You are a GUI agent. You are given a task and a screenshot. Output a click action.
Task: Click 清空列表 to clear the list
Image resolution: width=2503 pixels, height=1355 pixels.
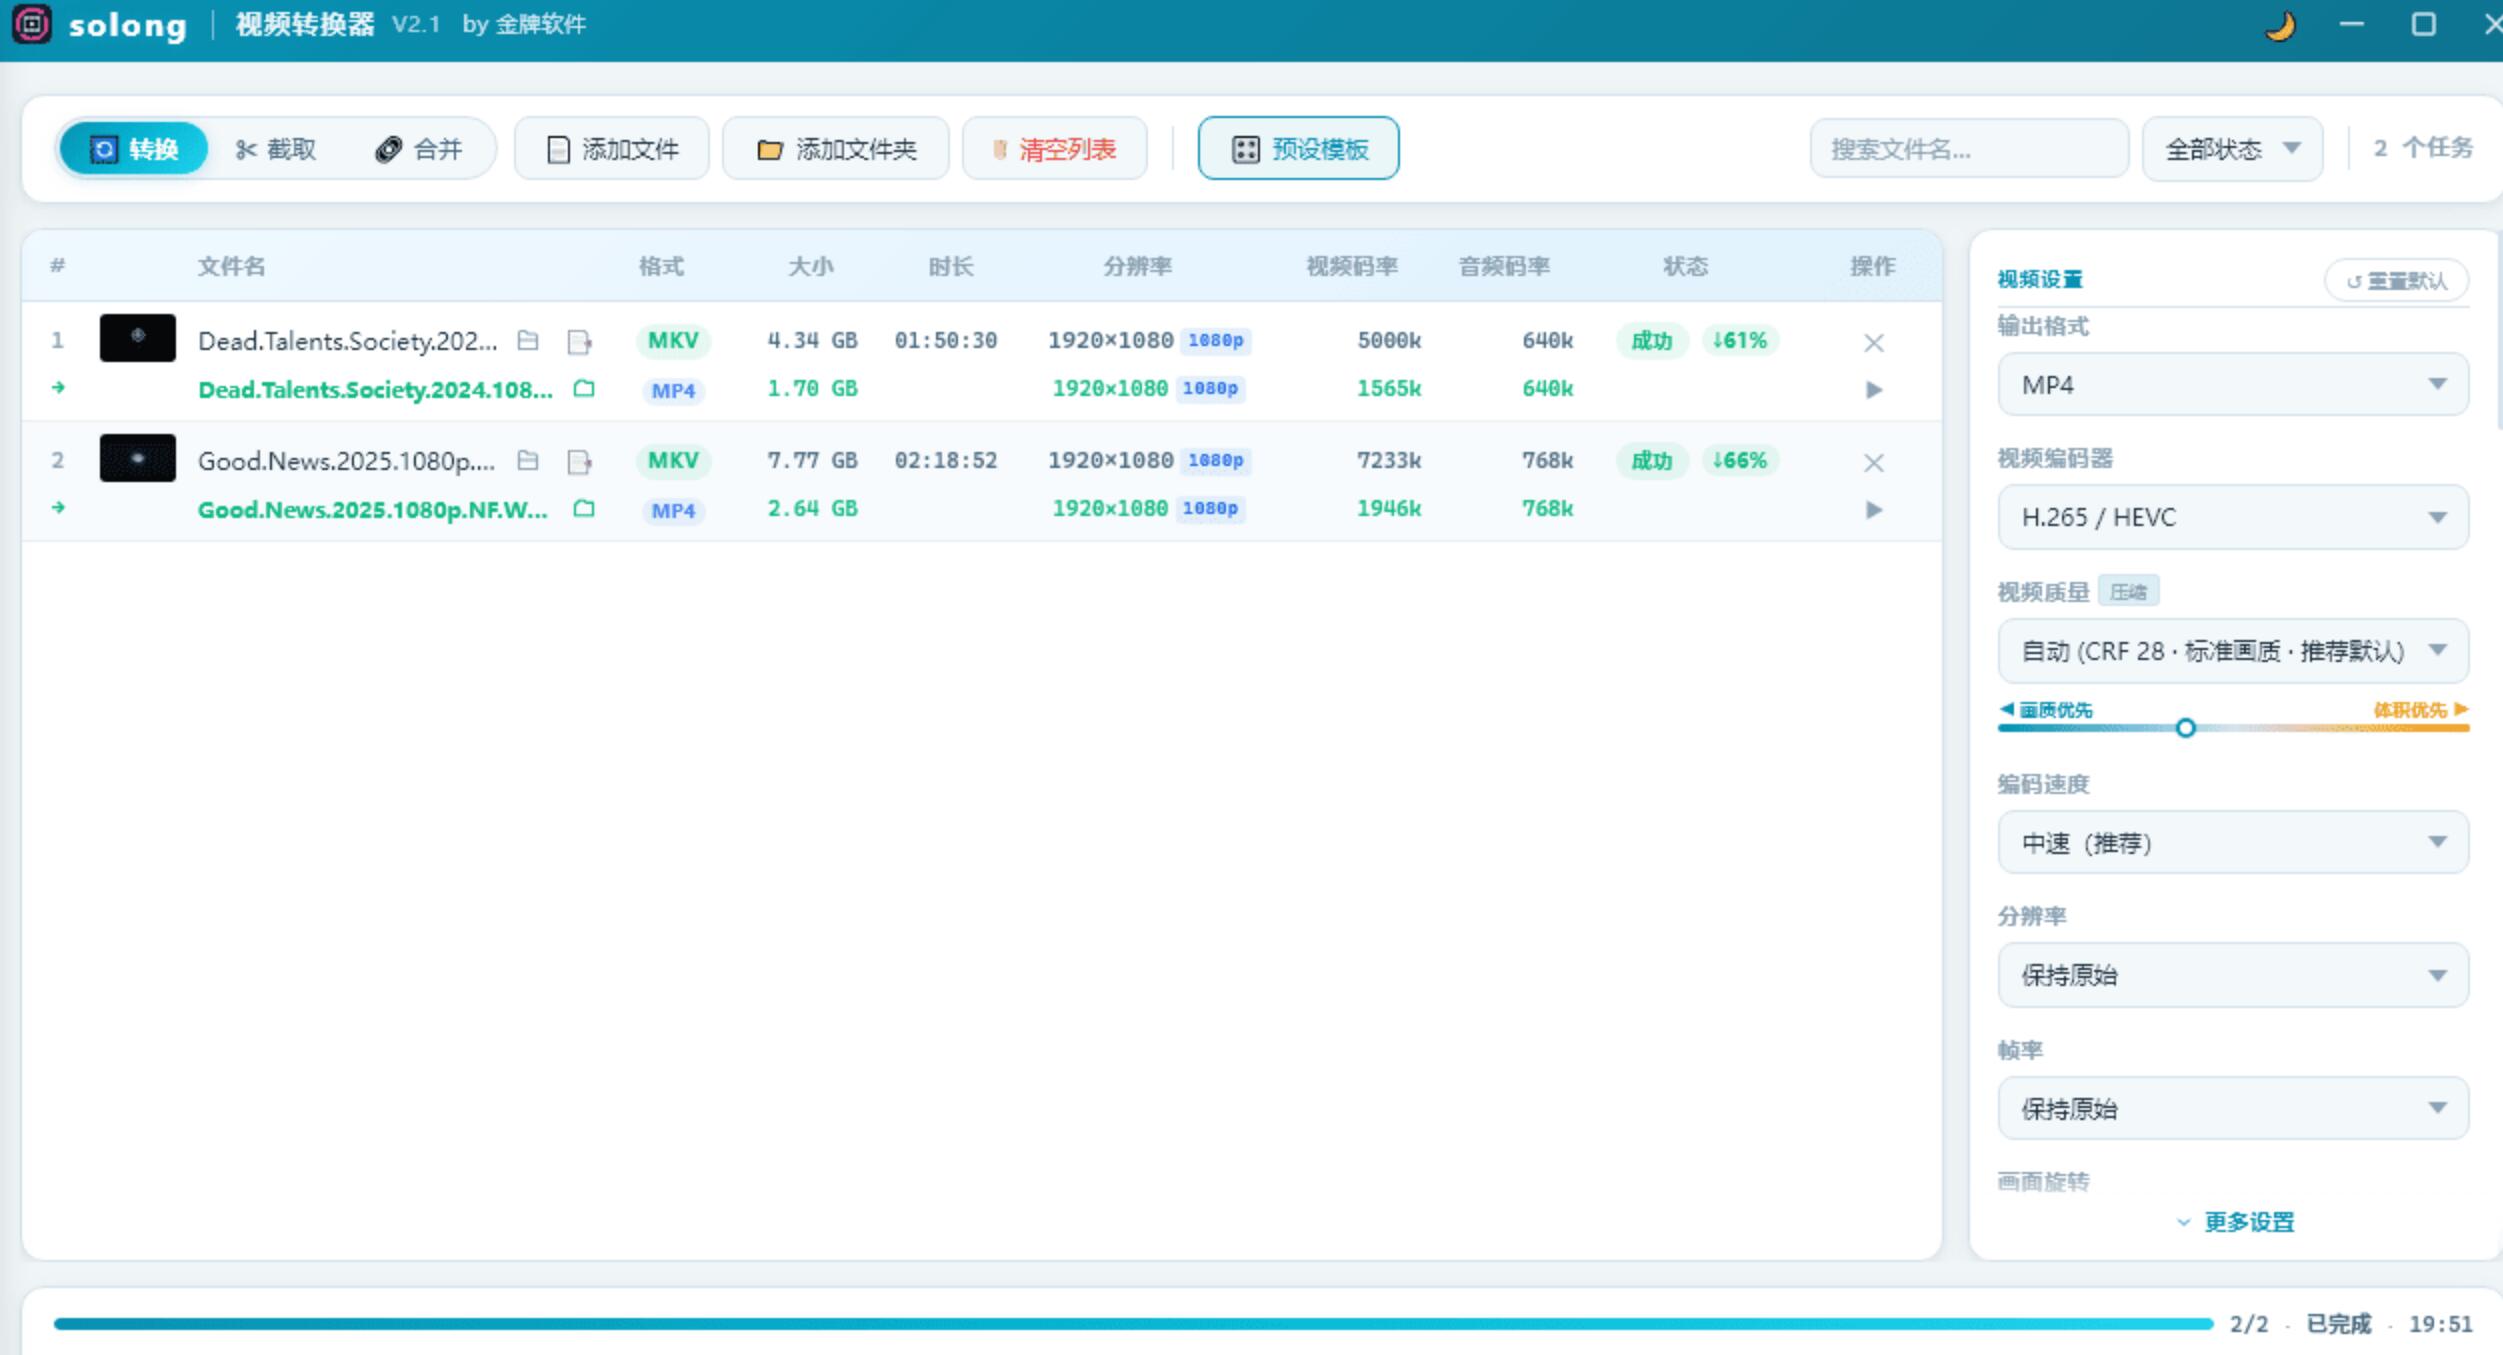pos(1055,149)
